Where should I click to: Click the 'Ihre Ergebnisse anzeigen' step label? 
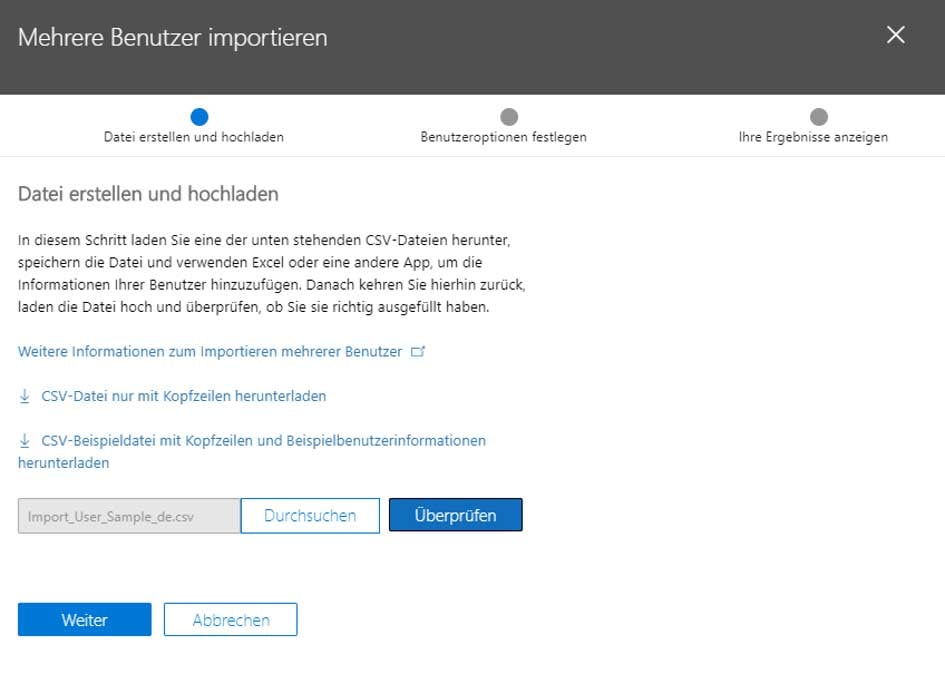coord(813,137)
